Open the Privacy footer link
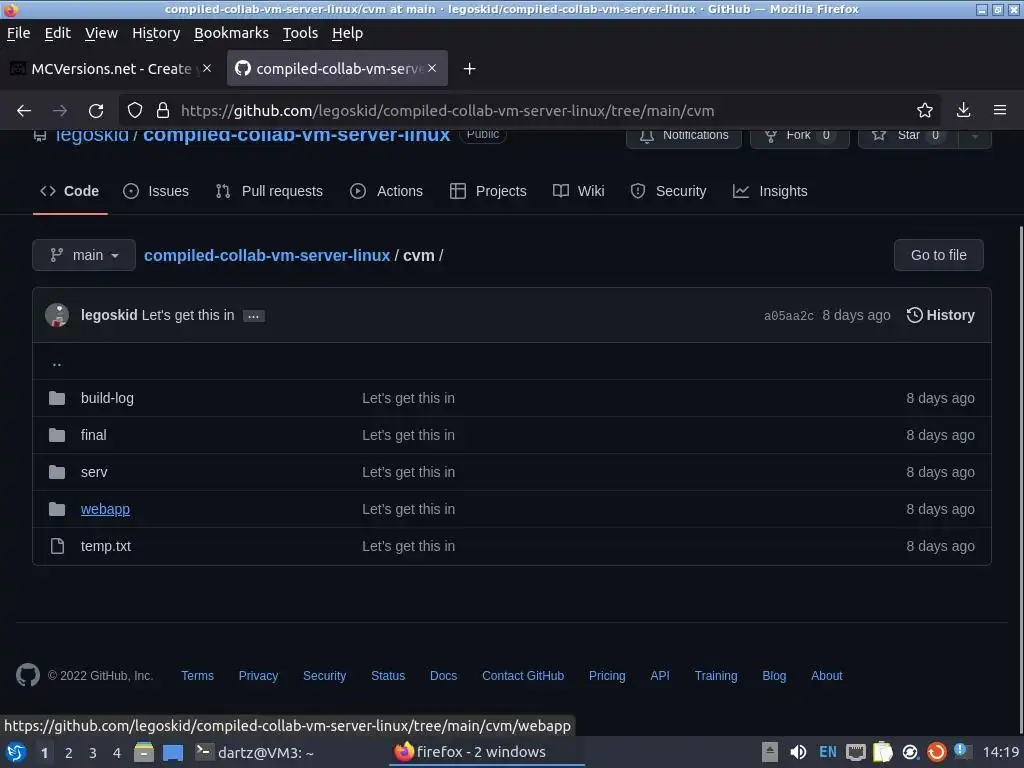The image size is (1024, 768). [x=258, y=676]
